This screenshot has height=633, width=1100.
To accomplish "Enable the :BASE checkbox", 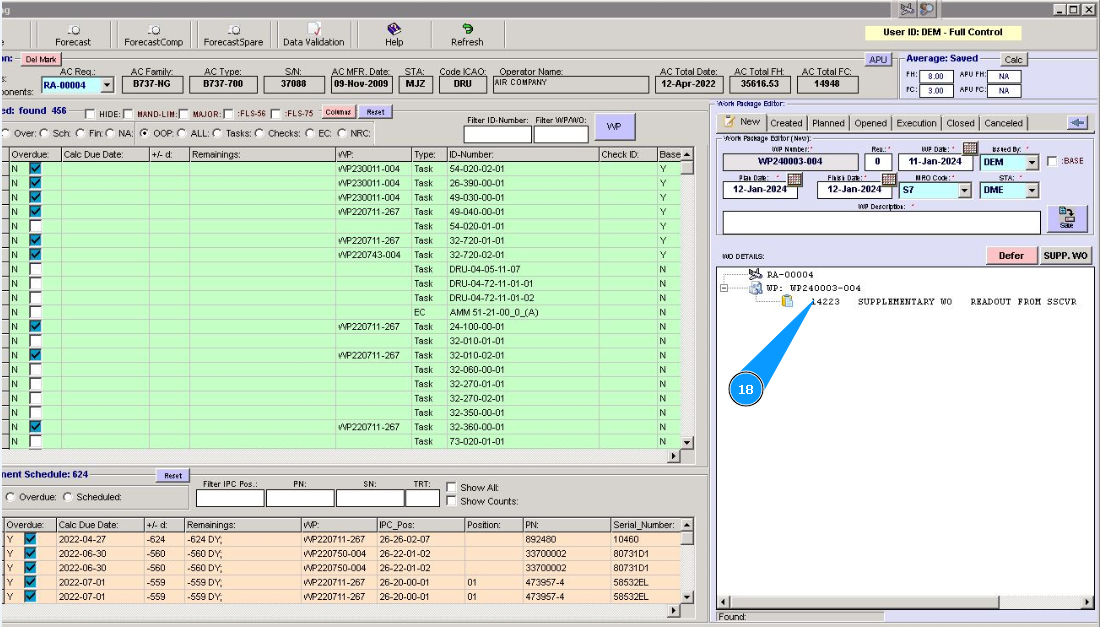I will tap(1052, 162).
